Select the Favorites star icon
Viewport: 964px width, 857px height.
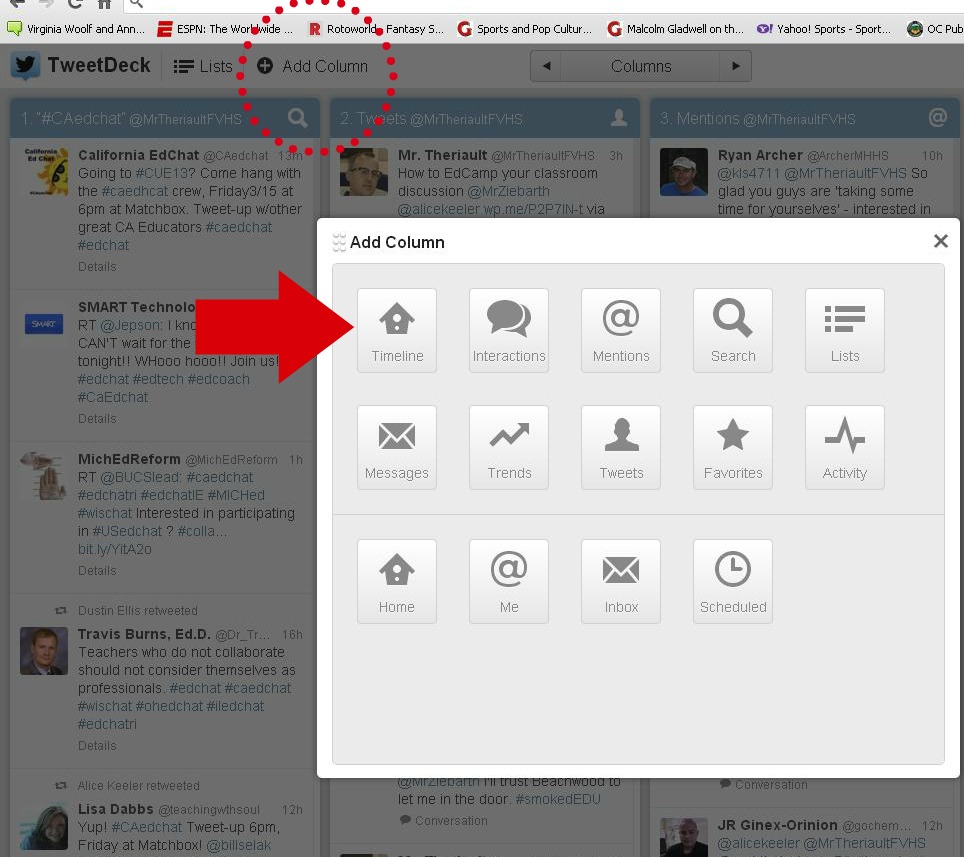point(733,448)
